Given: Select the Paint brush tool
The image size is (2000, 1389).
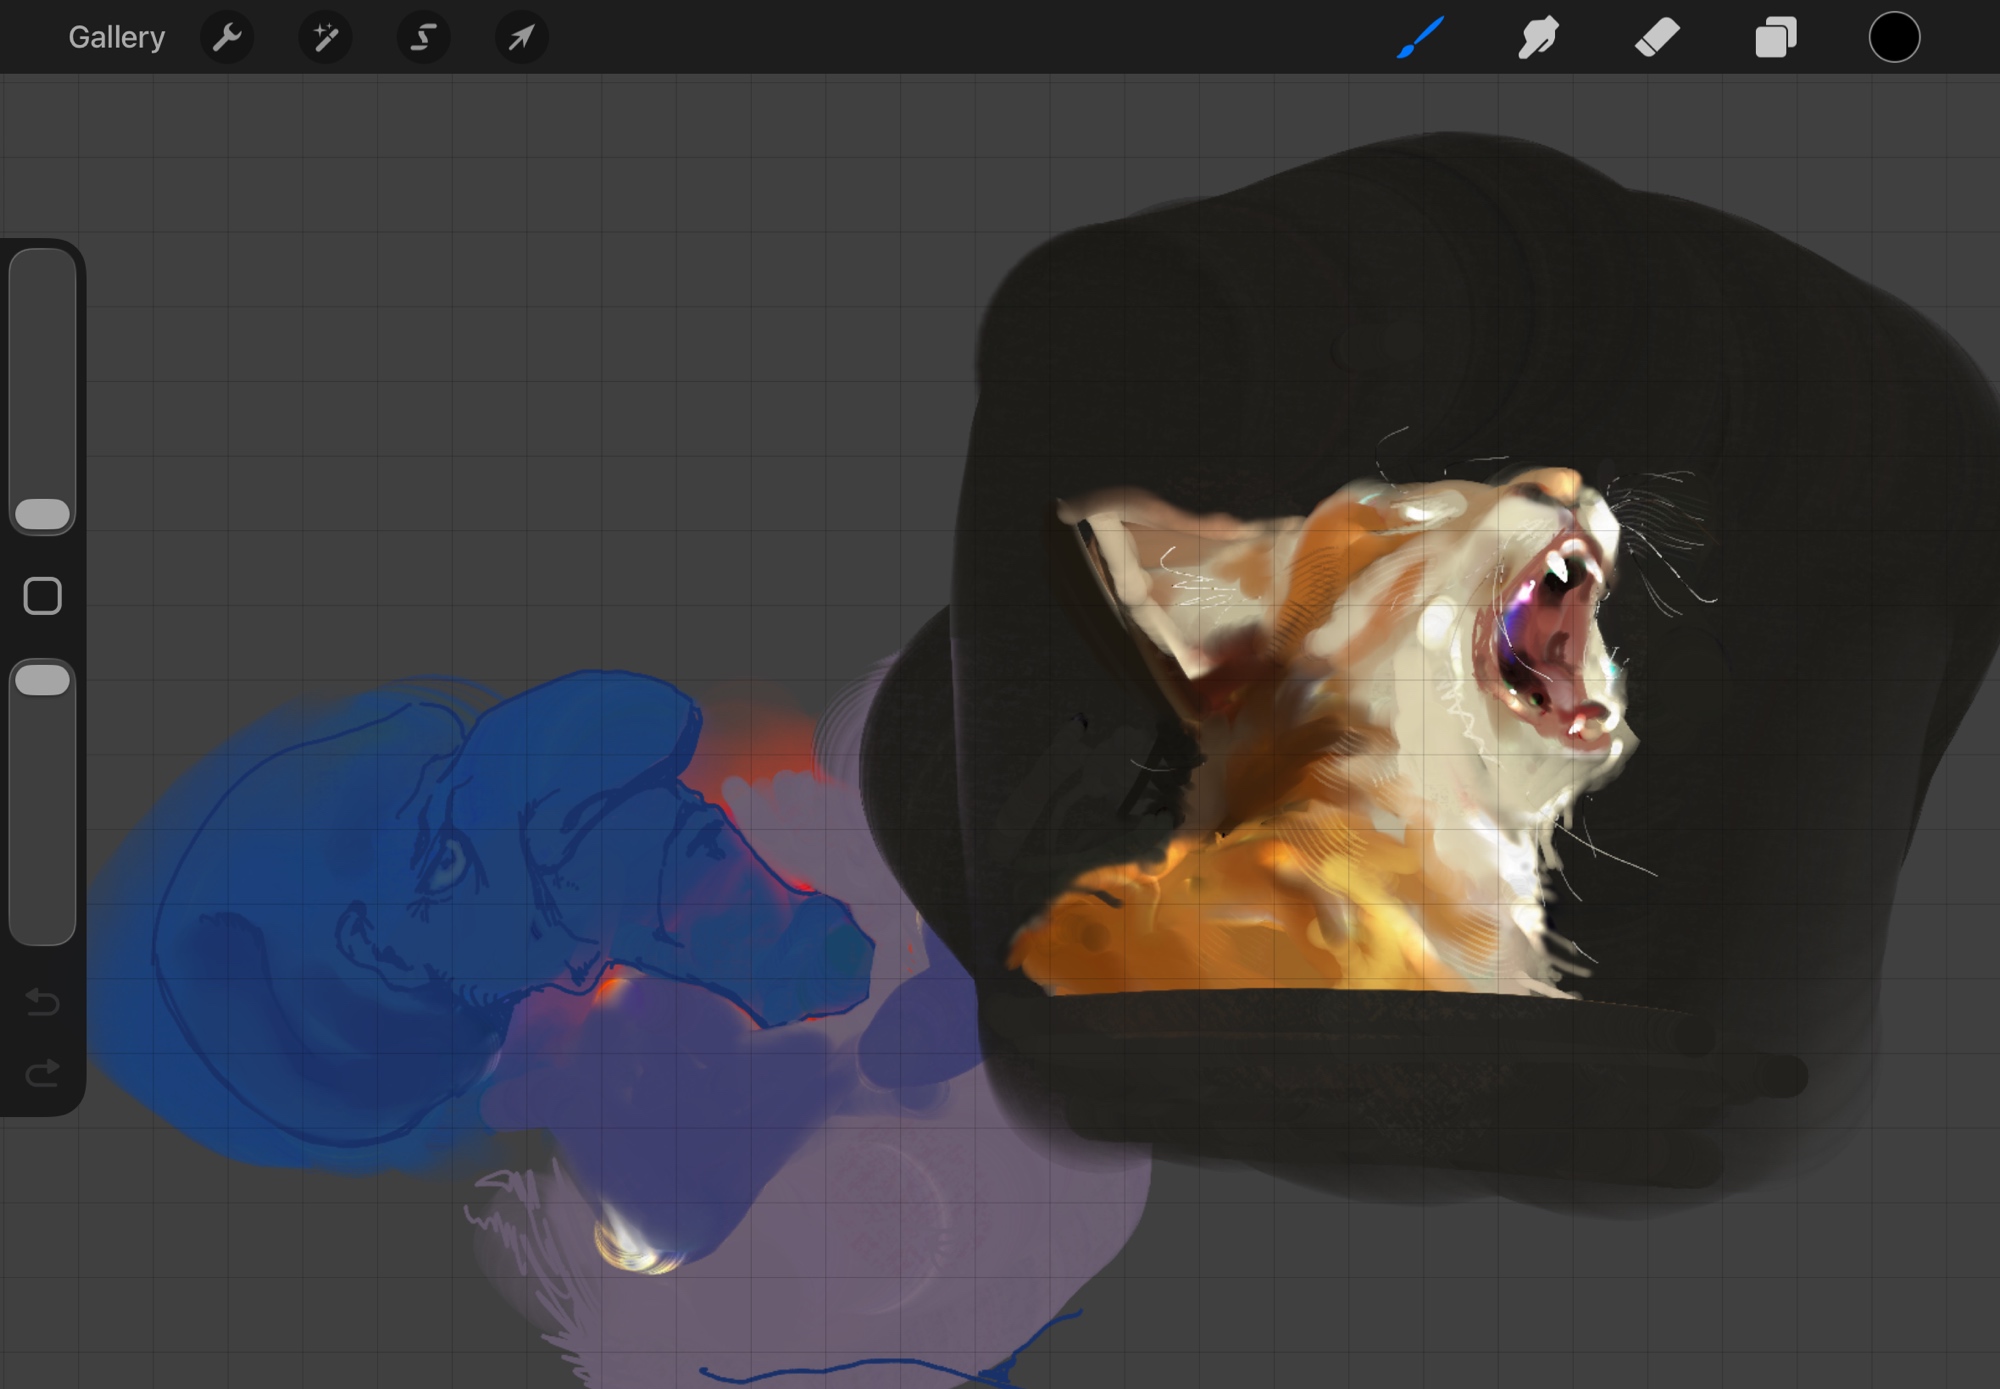Looking at the screenshot, I should [1420, 38].
